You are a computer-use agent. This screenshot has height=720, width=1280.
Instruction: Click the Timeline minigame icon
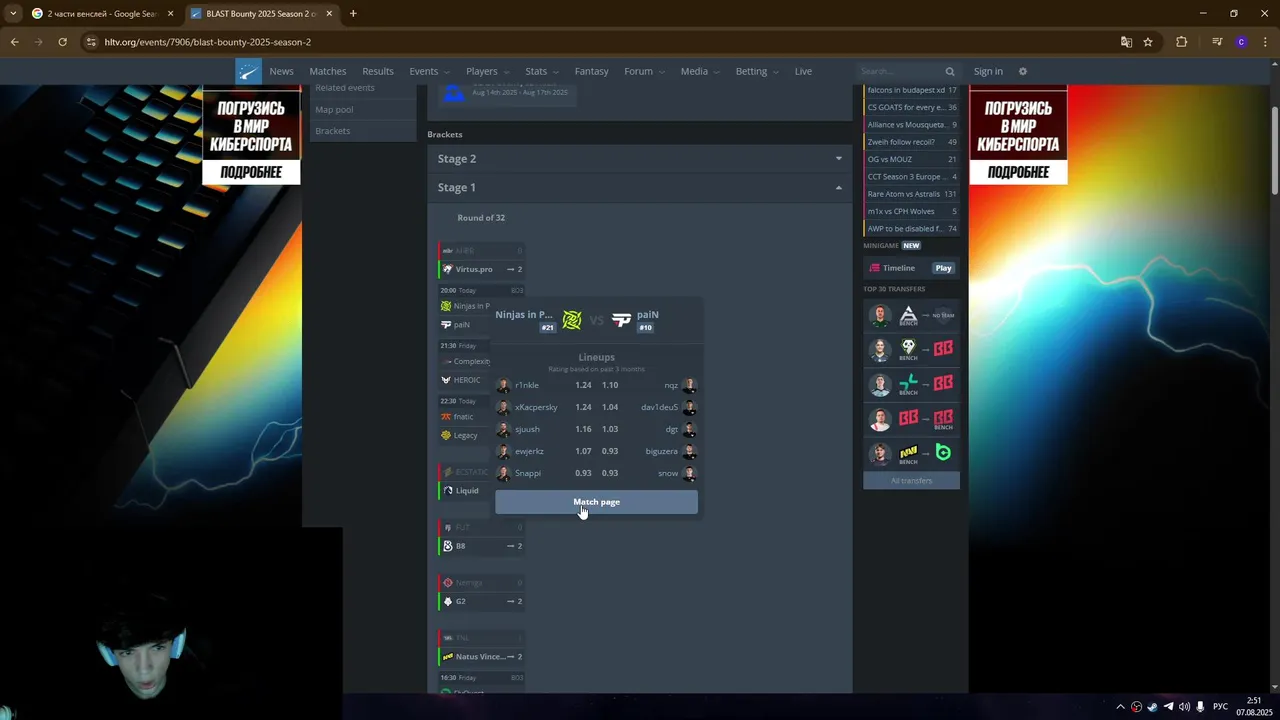pos(874,268)
